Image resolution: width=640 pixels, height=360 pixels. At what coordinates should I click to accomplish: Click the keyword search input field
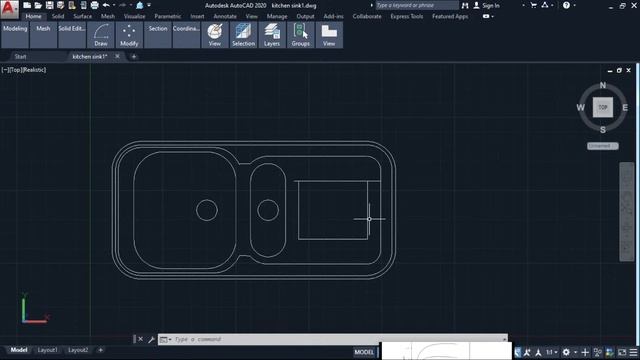pos(417,5)
